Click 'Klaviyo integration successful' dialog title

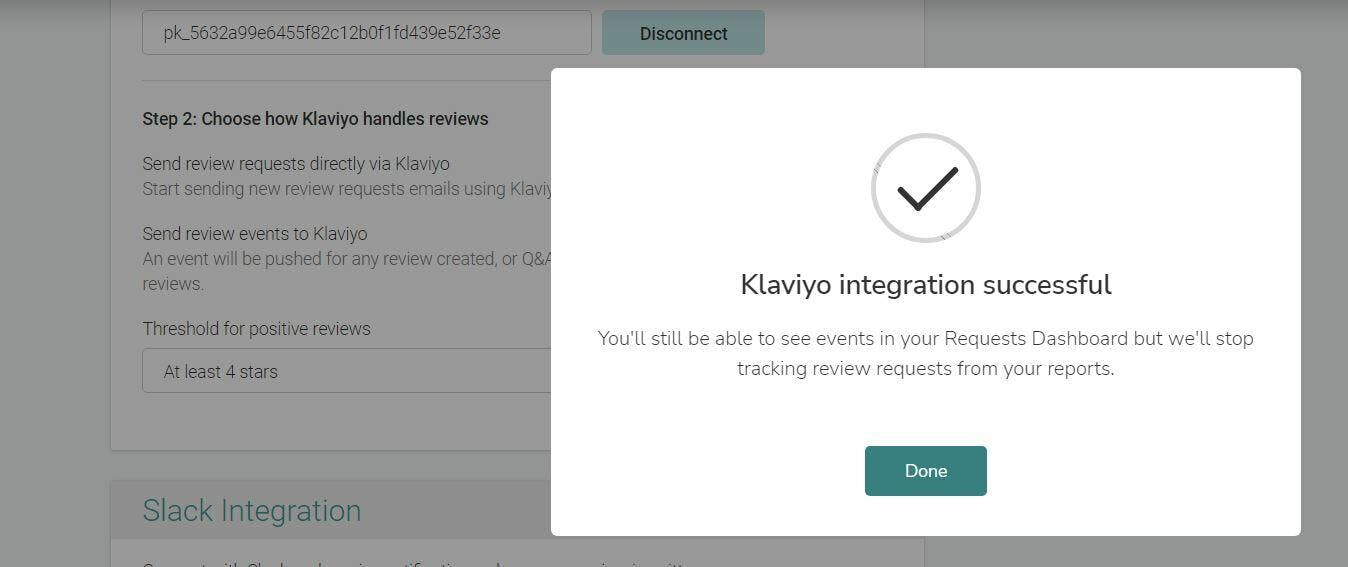[925, 285]
